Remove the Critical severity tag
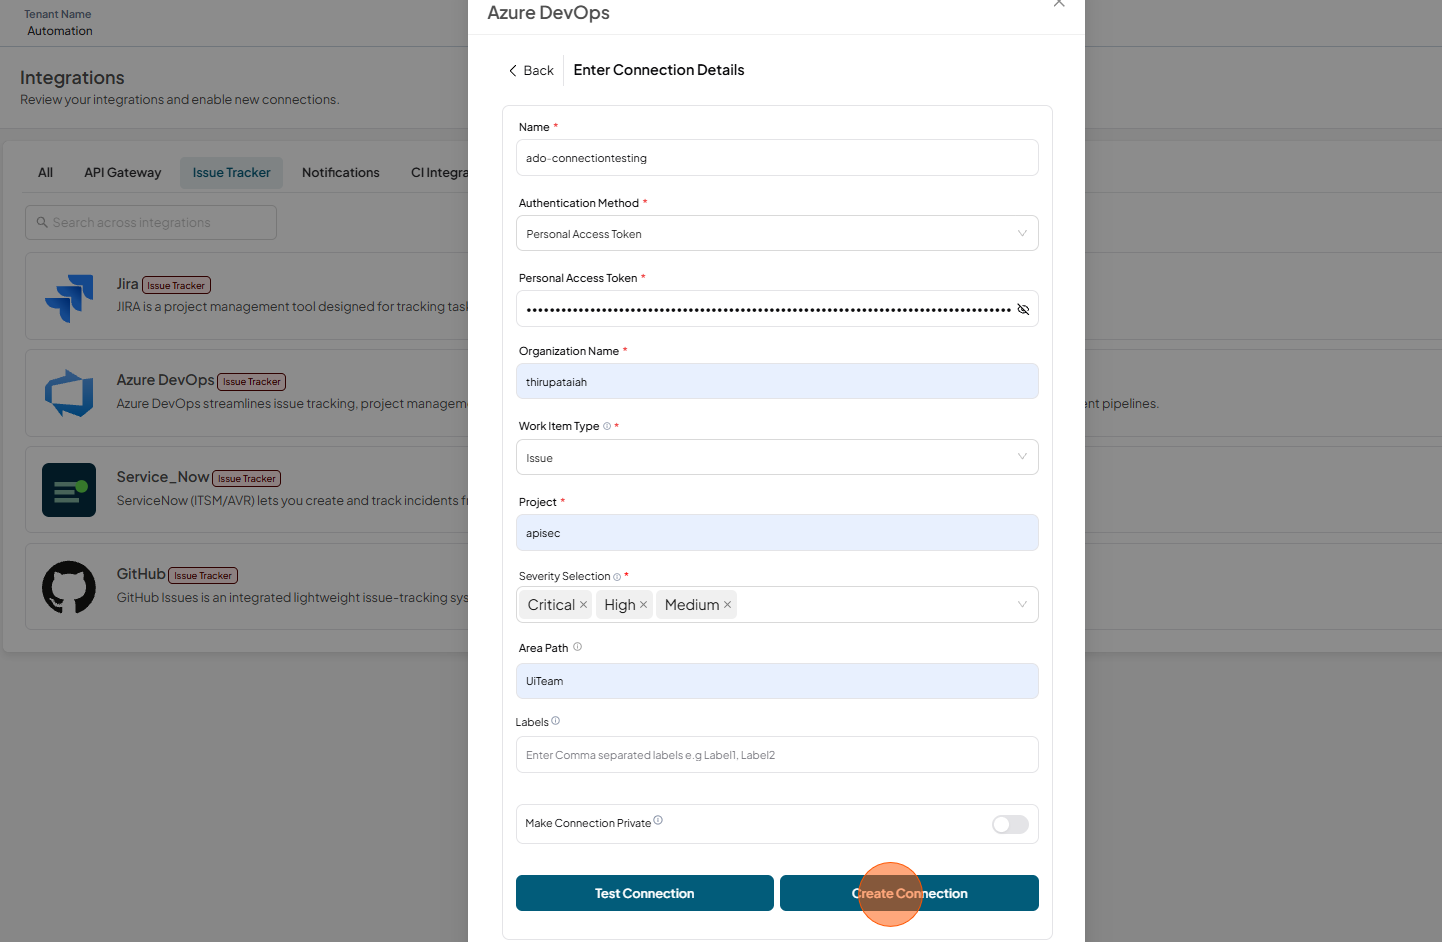 584,605
